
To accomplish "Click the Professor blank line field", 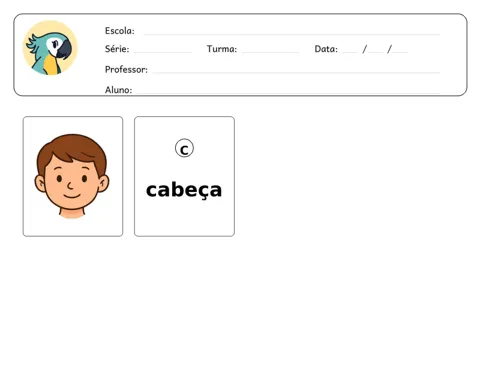I will pyautogui.click(x=296, y=72).
